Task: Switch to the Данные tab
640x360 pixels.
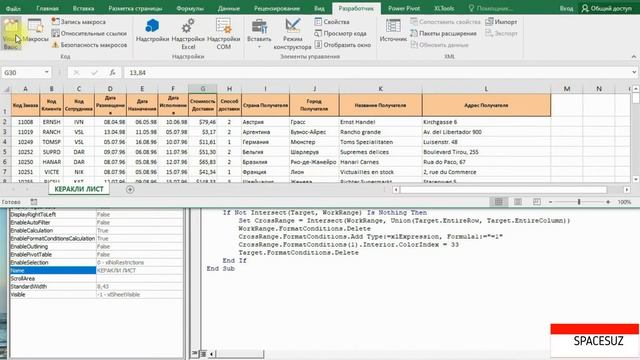Action: click(229, 8)
